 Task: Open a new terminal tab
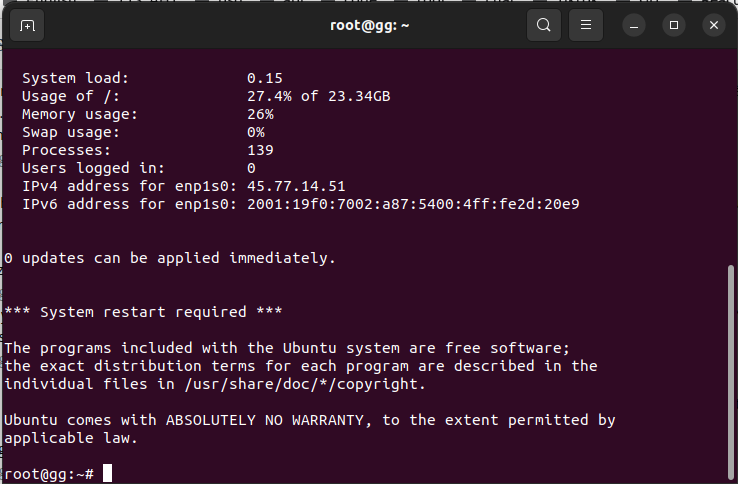[27, 25]
